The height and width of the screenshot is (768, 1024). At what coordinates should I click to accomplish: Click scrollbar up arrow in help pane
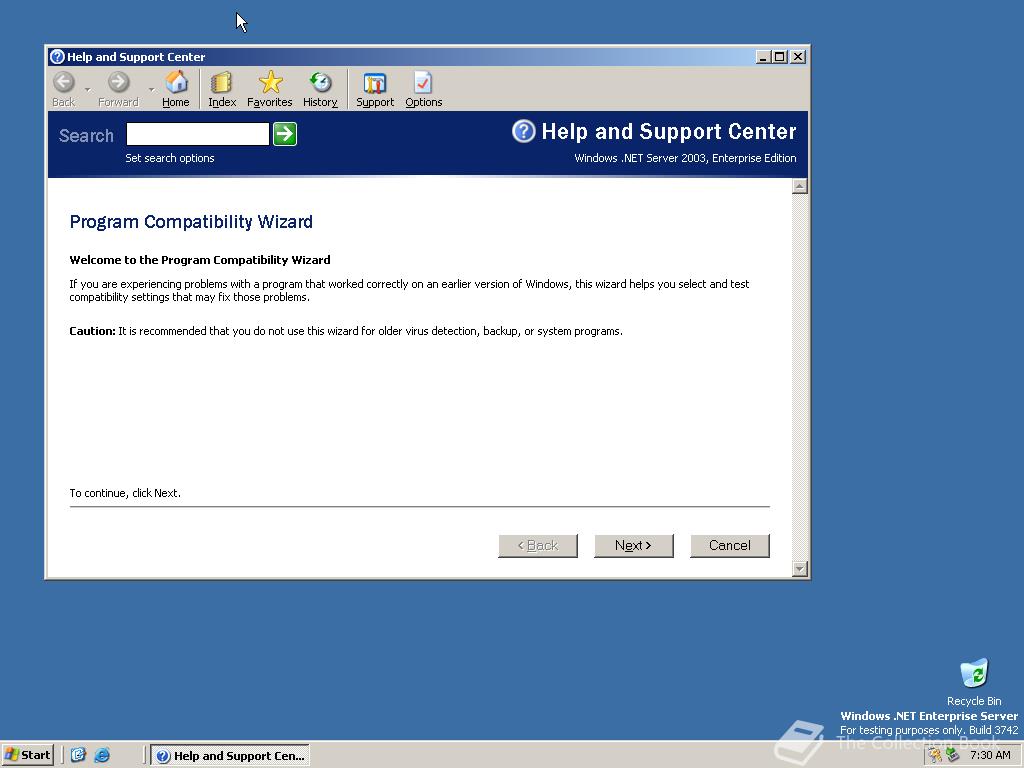[x=799, y=187]
